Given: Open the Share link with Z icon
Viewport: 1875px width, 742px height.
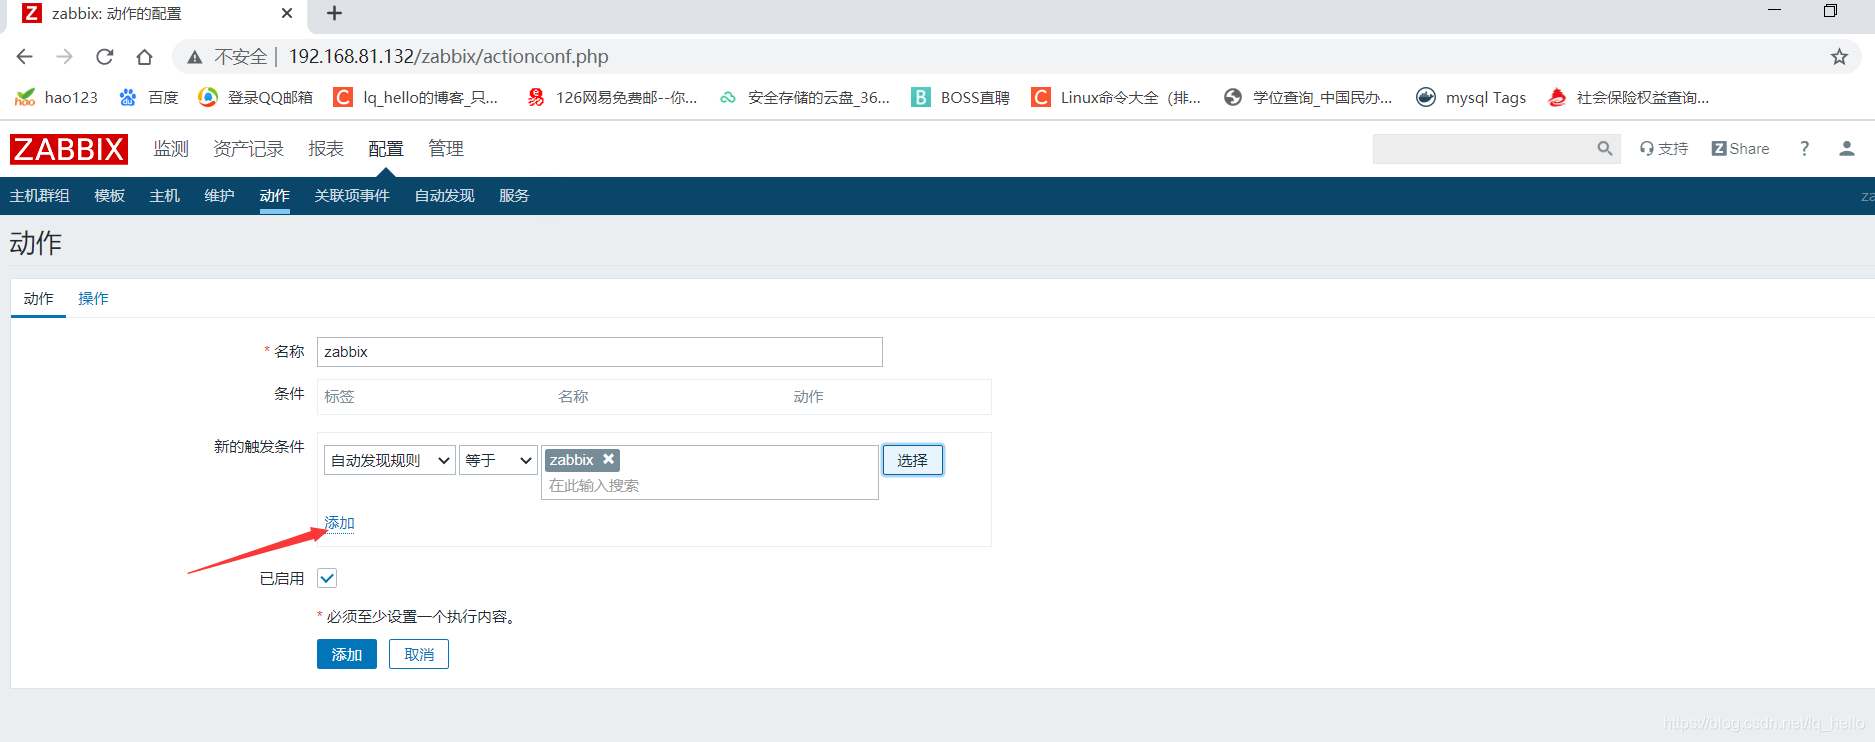Looking at the screenshot, I should [1740, 148].
